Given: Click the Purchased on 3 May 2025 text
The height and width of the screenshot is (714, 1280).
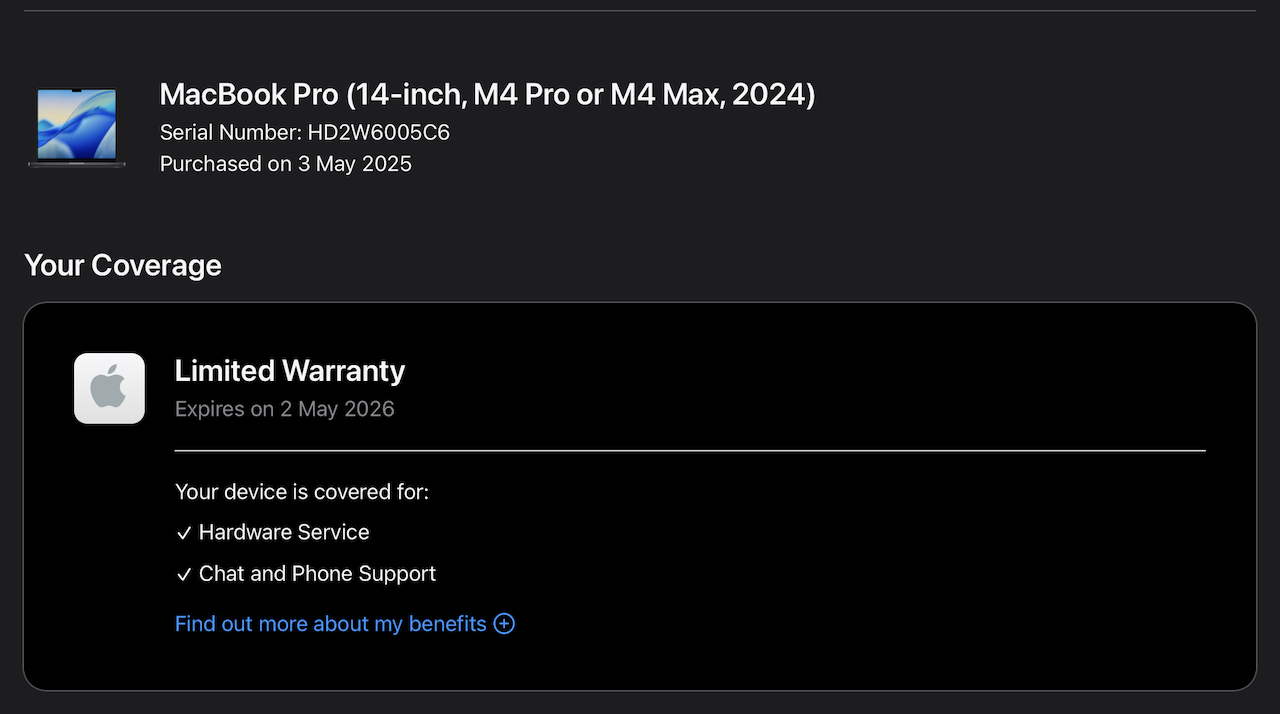Looking at the screenshot, I should [286, 164].
